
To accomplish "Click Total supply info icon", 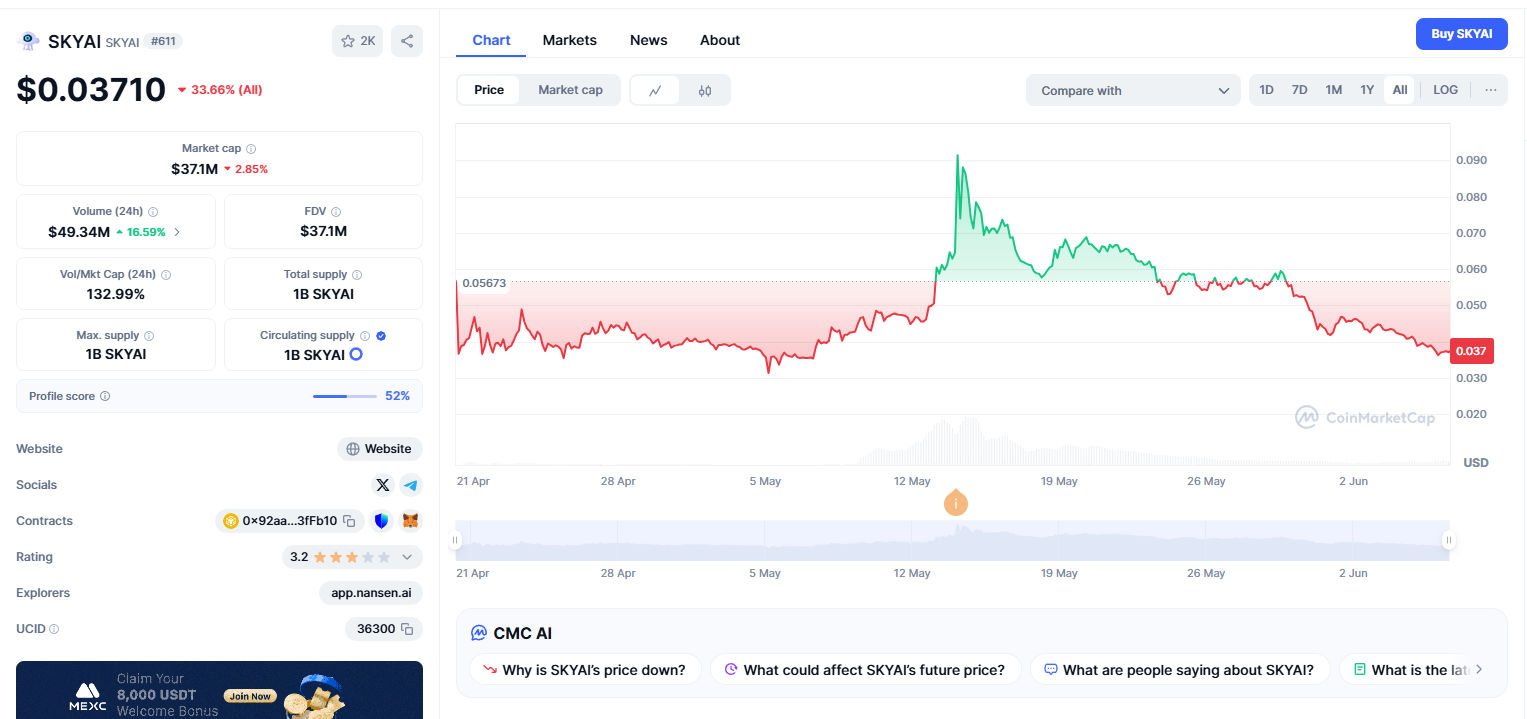I will (x=357, y=274).
